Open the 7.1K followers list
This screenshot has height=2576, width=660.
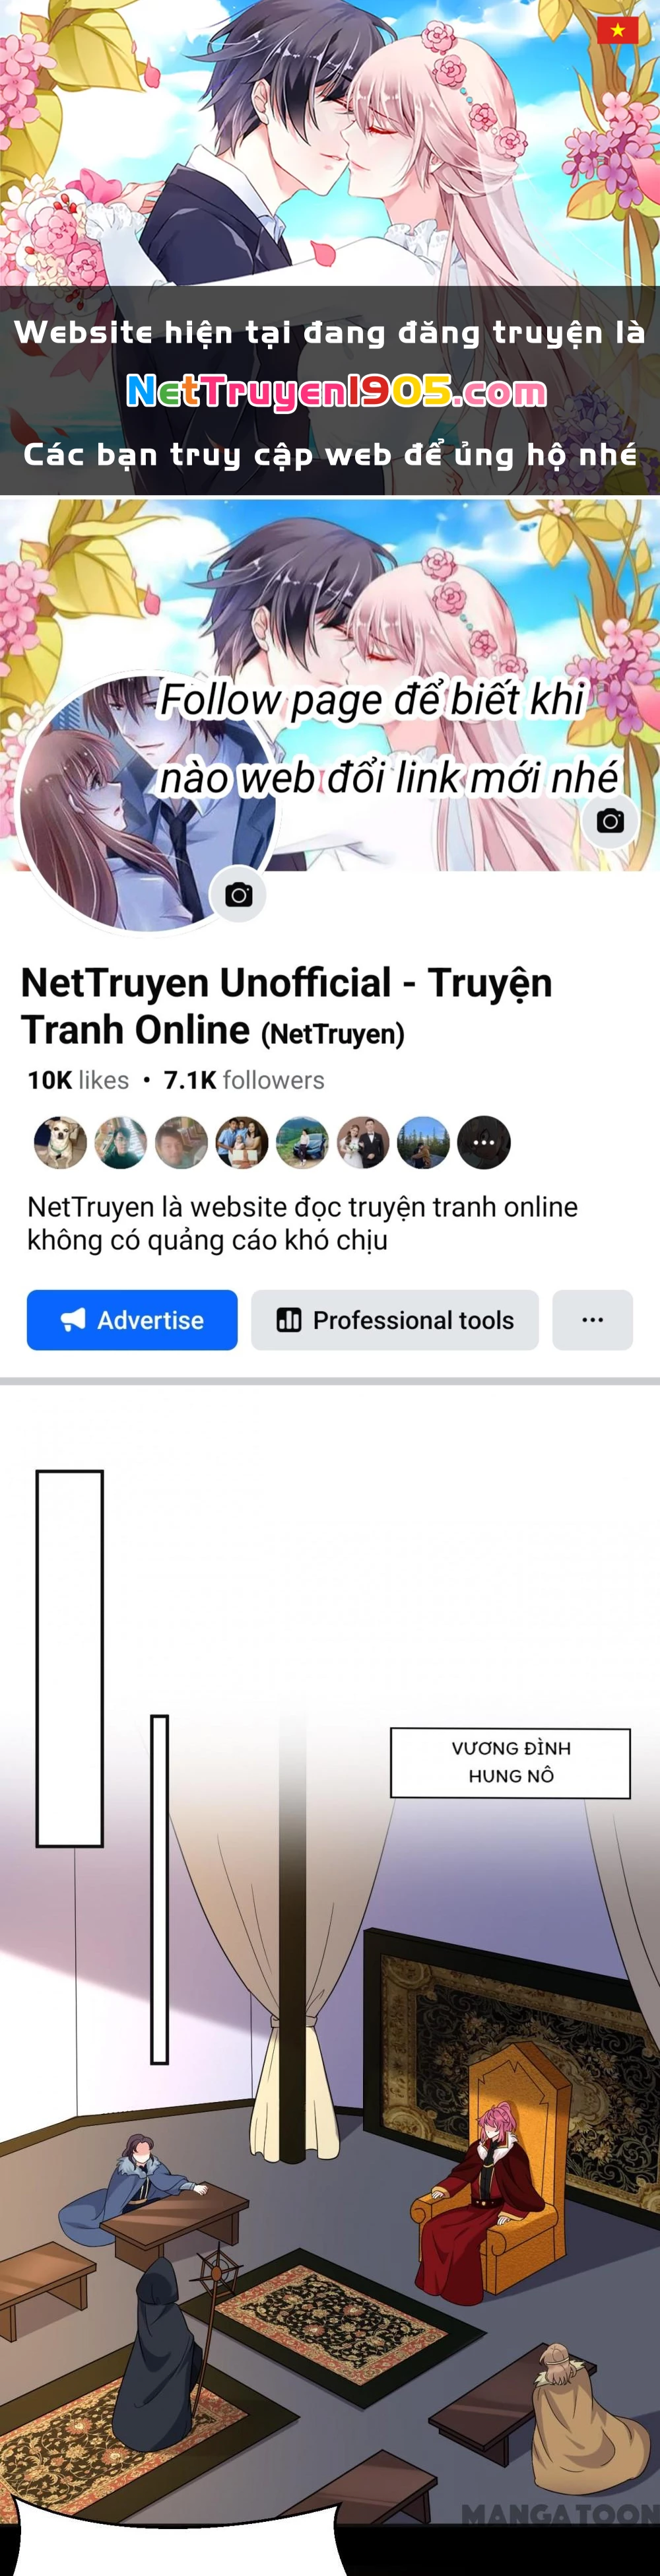[x=244, y=1080]
